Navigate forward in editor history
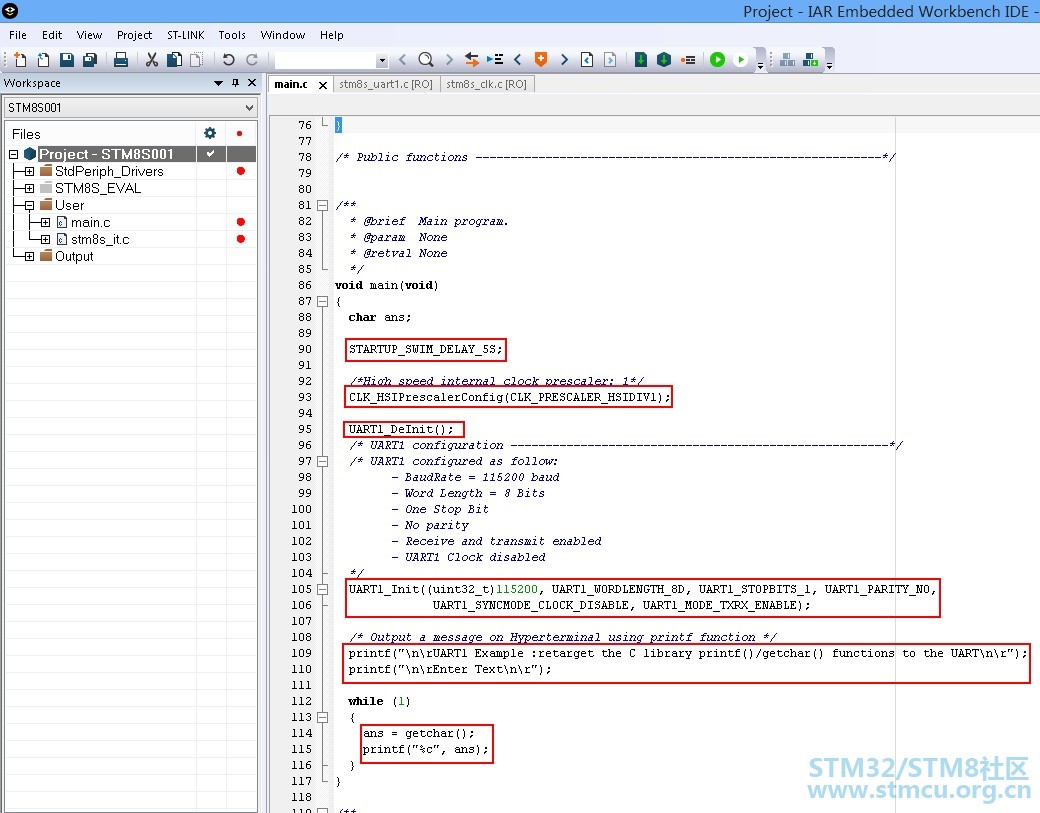The width and height of the screenshot is (1040, 813). 610,60
